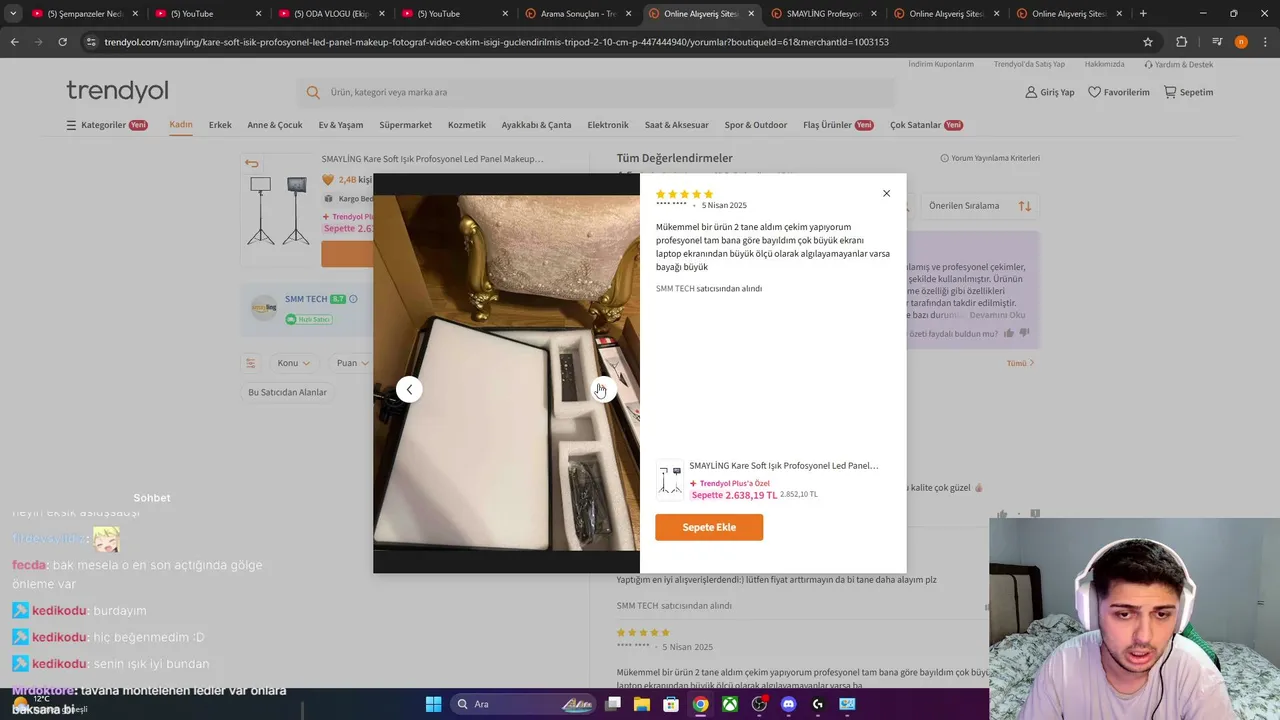Image resolution: width=1280 pixels, height=720 pixels.
Task: Open Favorilerim heart link
Action: tap(1118, 92)
